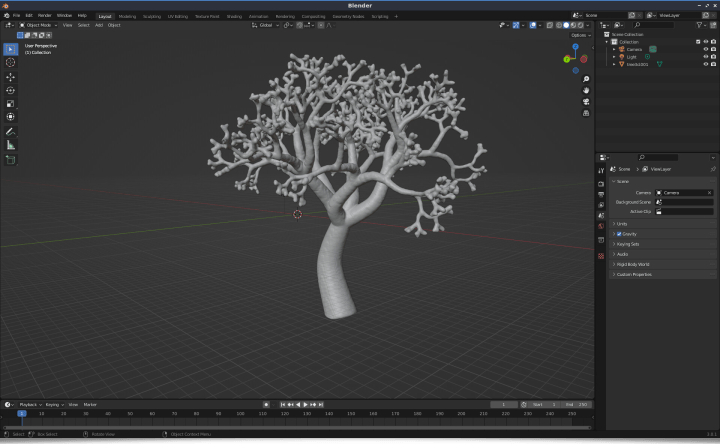
Task: Open the Render menu
Action: tap(45, 16)
